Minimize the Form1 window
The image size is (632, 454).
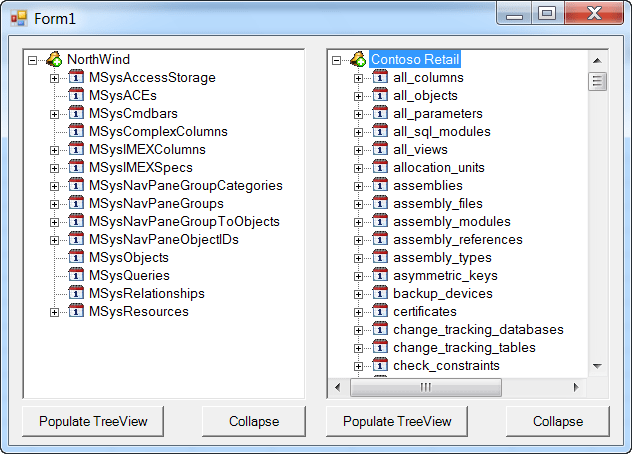coord(514,14)
